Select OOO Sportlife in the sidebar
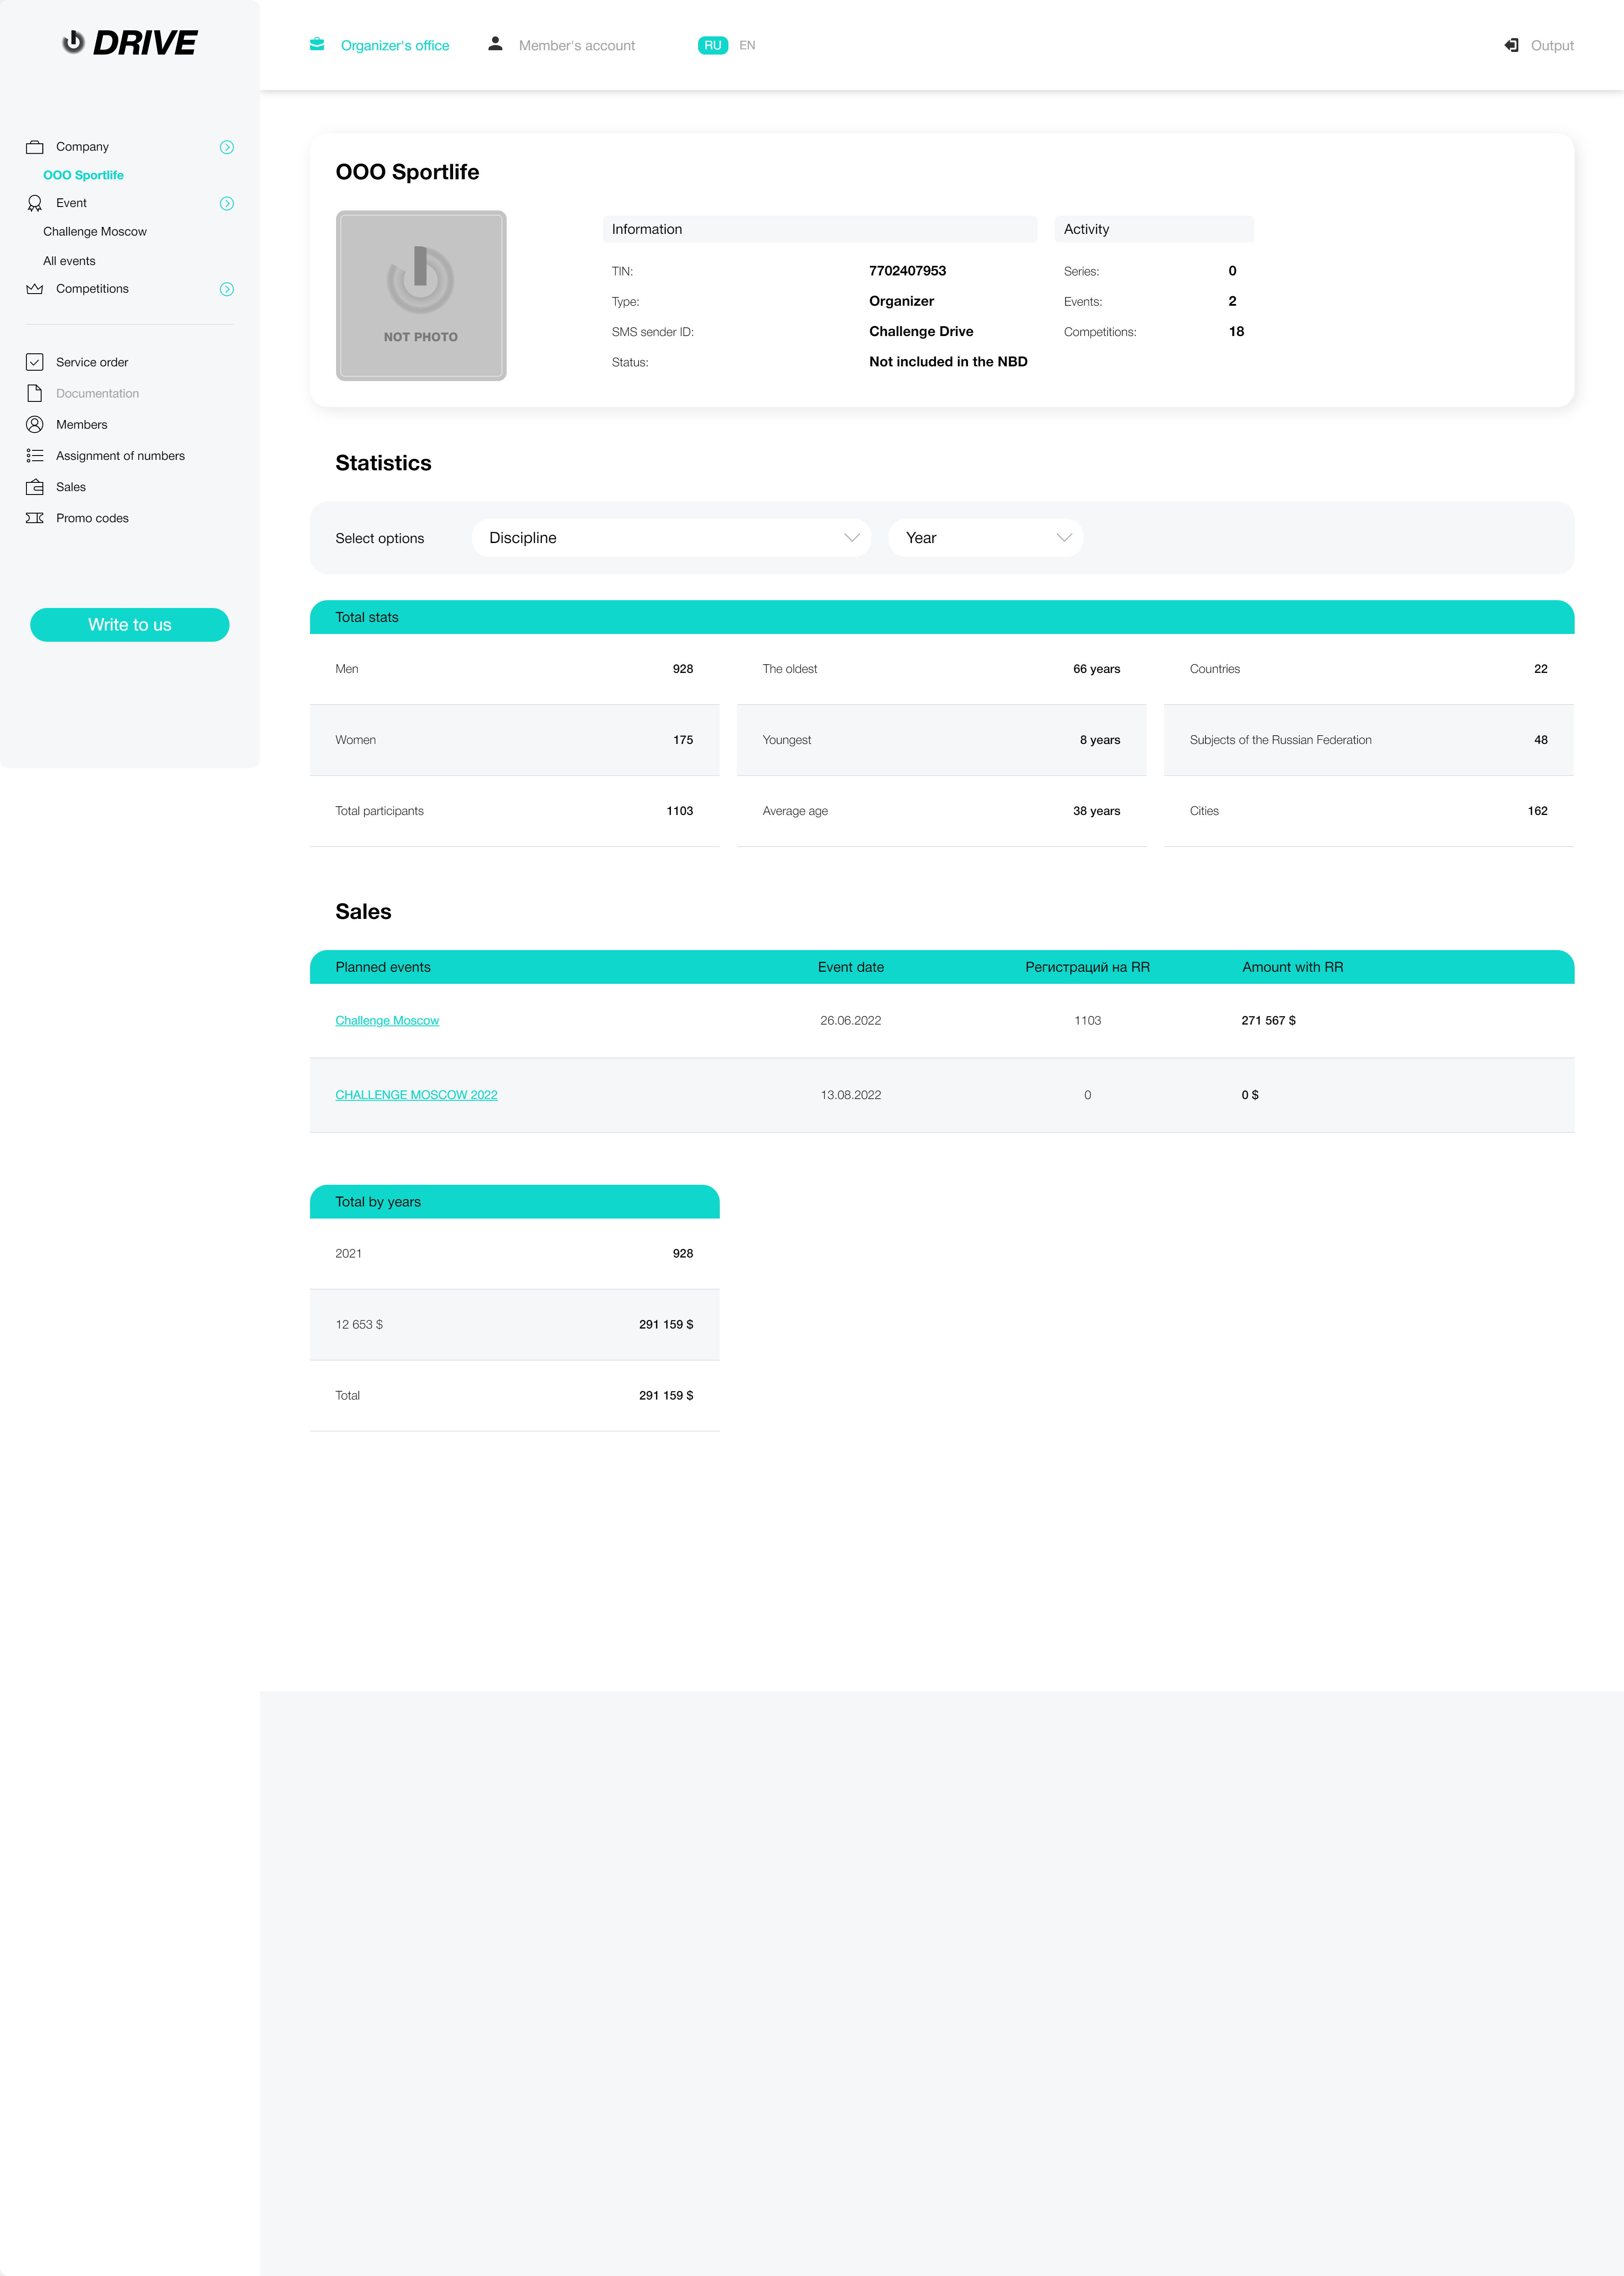The height and width of the screenshot is (2276, 1624). point(83,175)
